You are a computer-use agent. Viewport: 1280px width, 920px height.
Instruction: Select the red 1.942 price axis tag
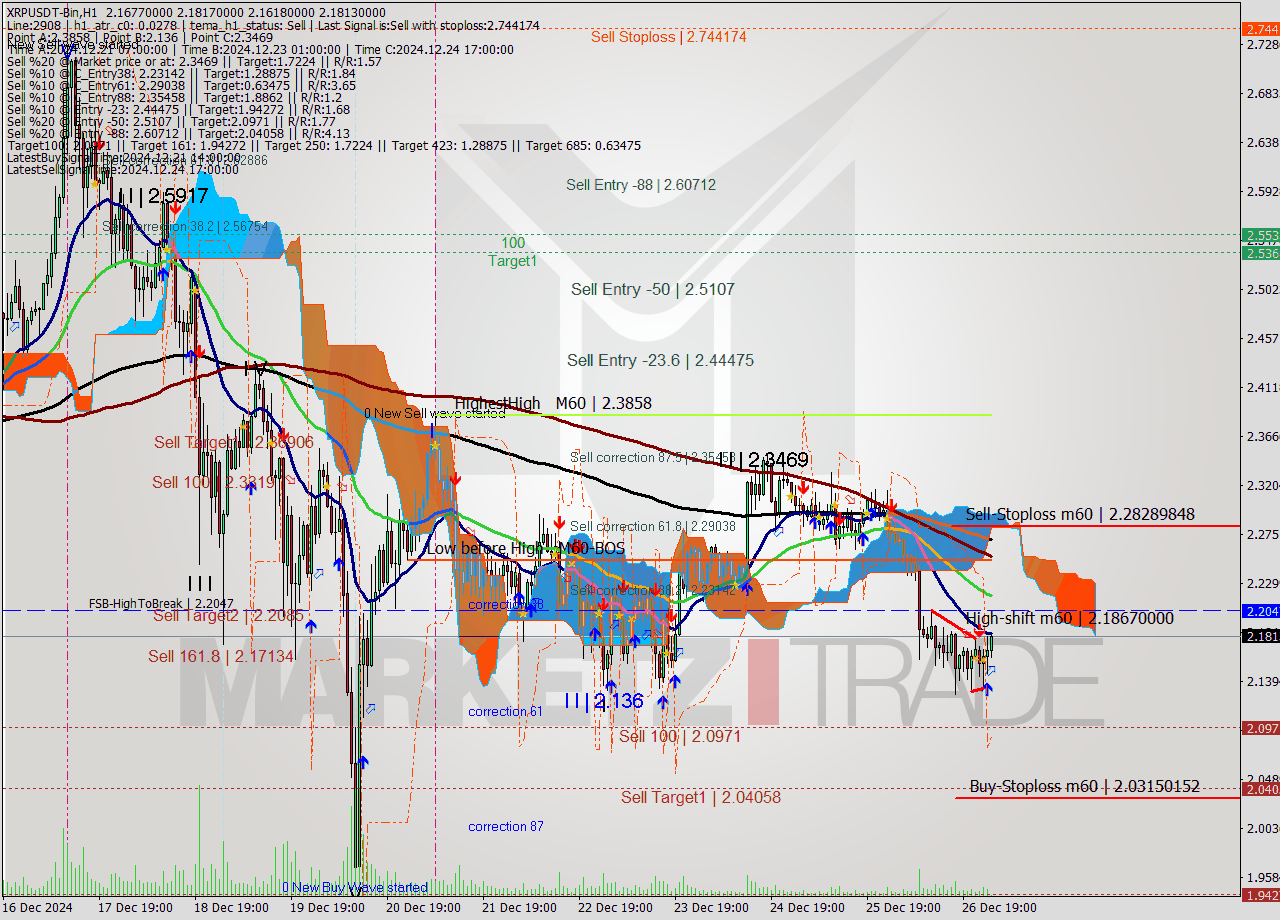1259,895
